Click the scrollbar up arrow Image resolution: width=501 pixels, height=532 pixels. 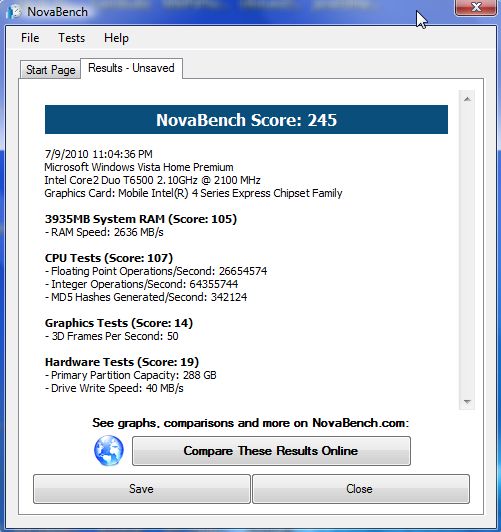tap(467, 99)
